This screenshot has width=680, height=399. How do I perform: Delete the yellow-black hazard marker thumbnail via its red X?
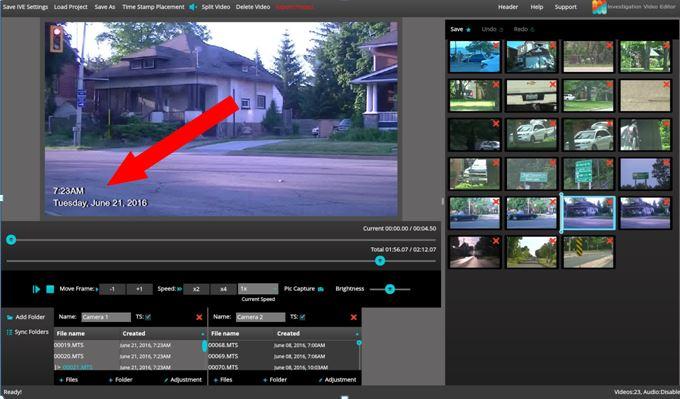click(609, 241)
